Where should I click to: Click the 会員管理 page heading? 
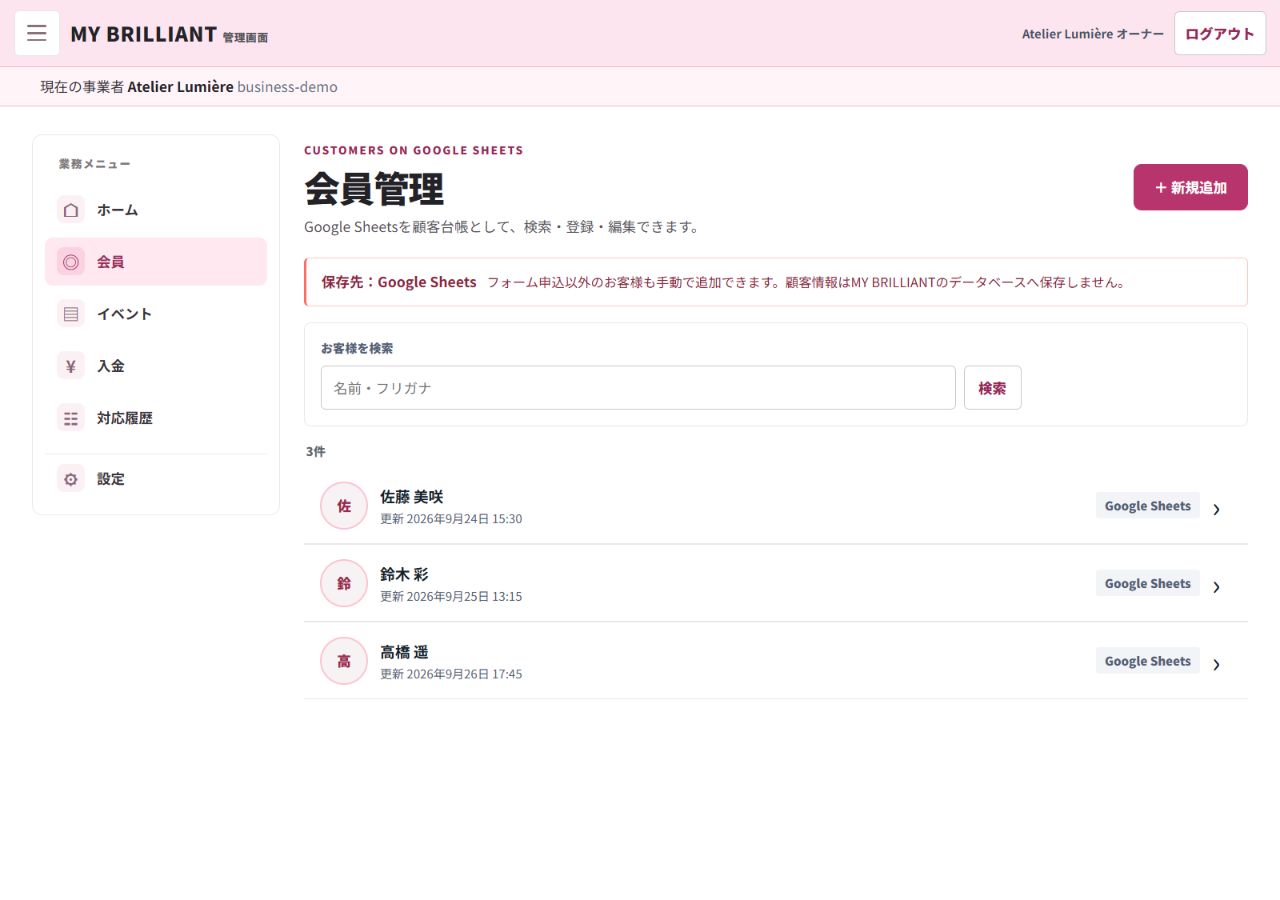374,189
